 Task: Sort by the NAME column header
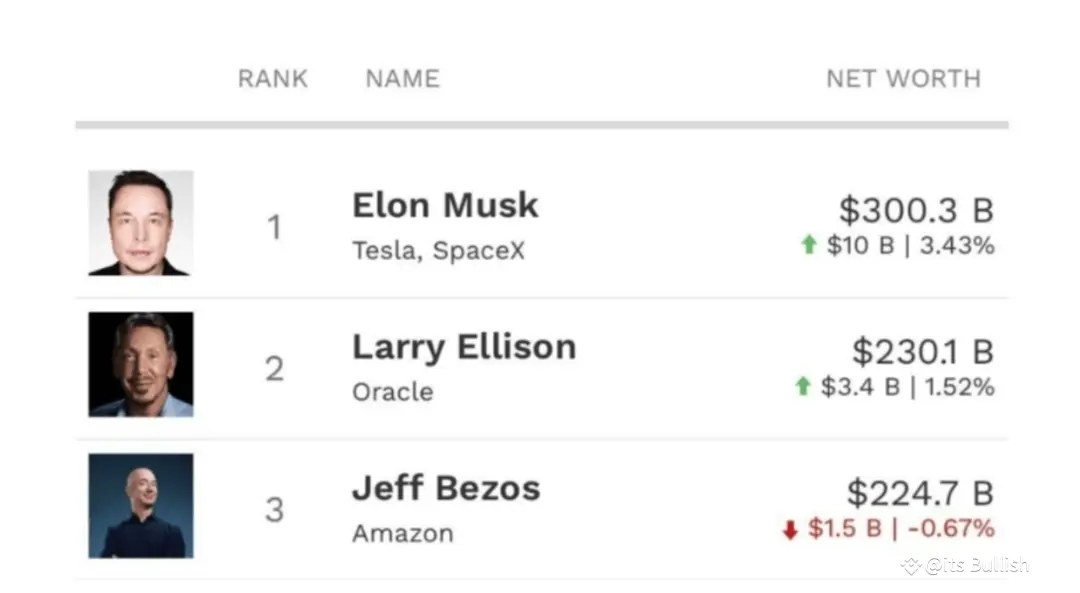coord(402,79)
